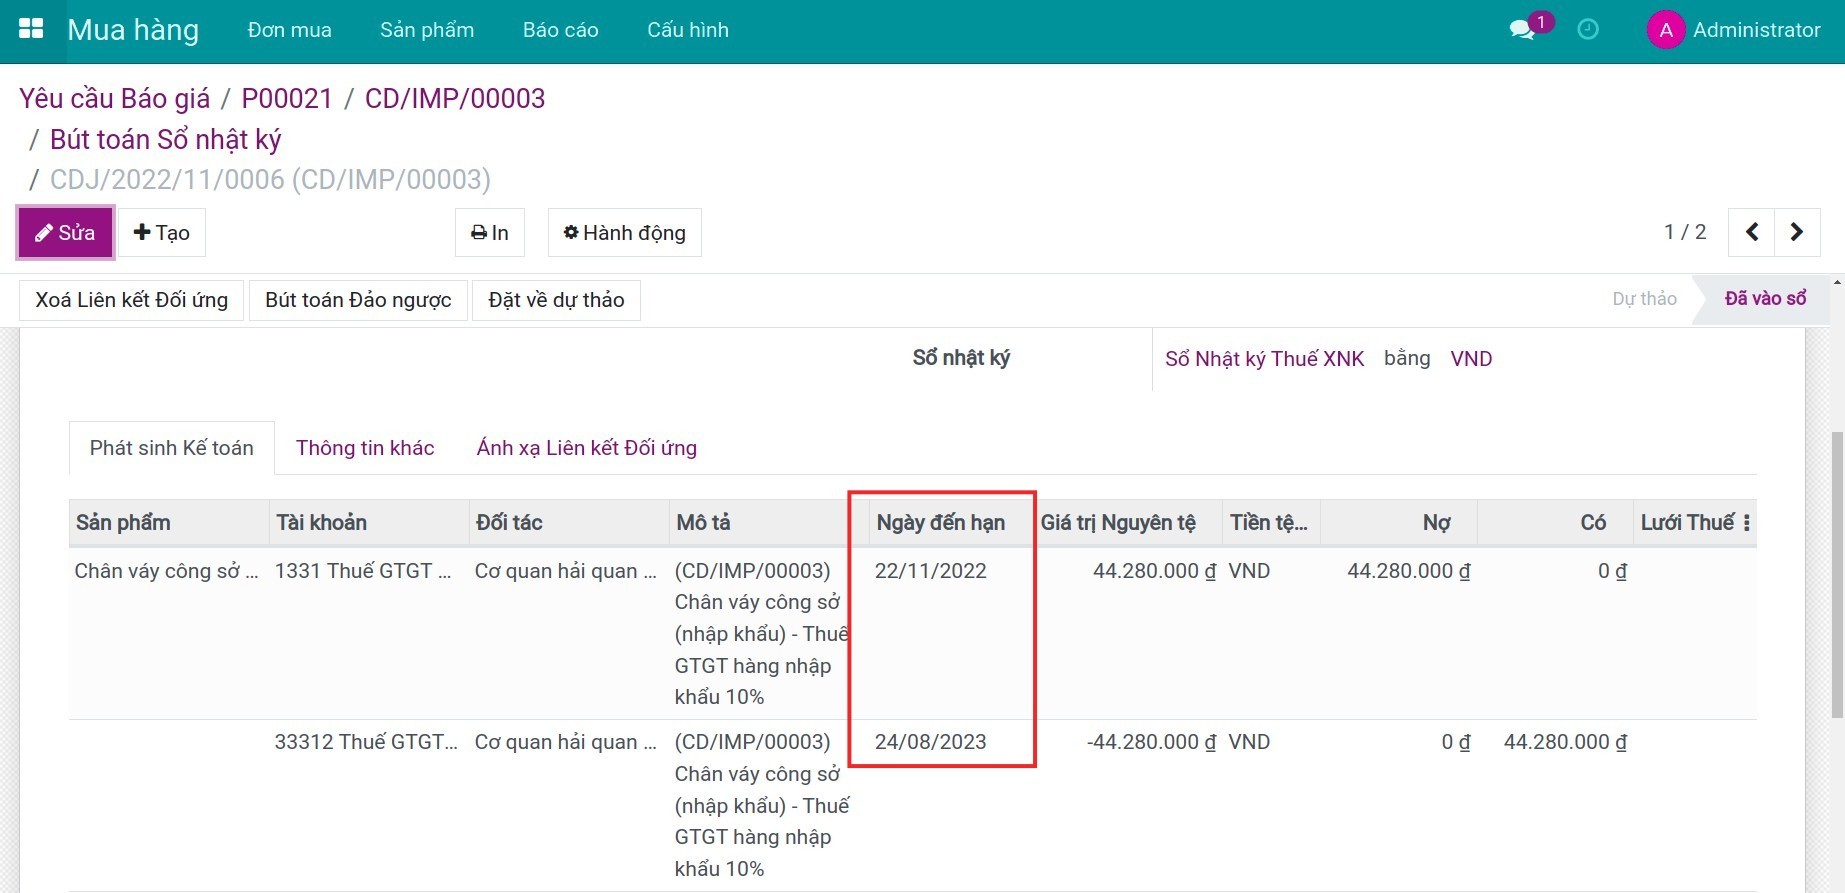The height and width of the screenshot is (893, 1845).
Task: Switch to Ánh xạ Liên kết Đối ứng tab
Action: [x=586, y=448]
